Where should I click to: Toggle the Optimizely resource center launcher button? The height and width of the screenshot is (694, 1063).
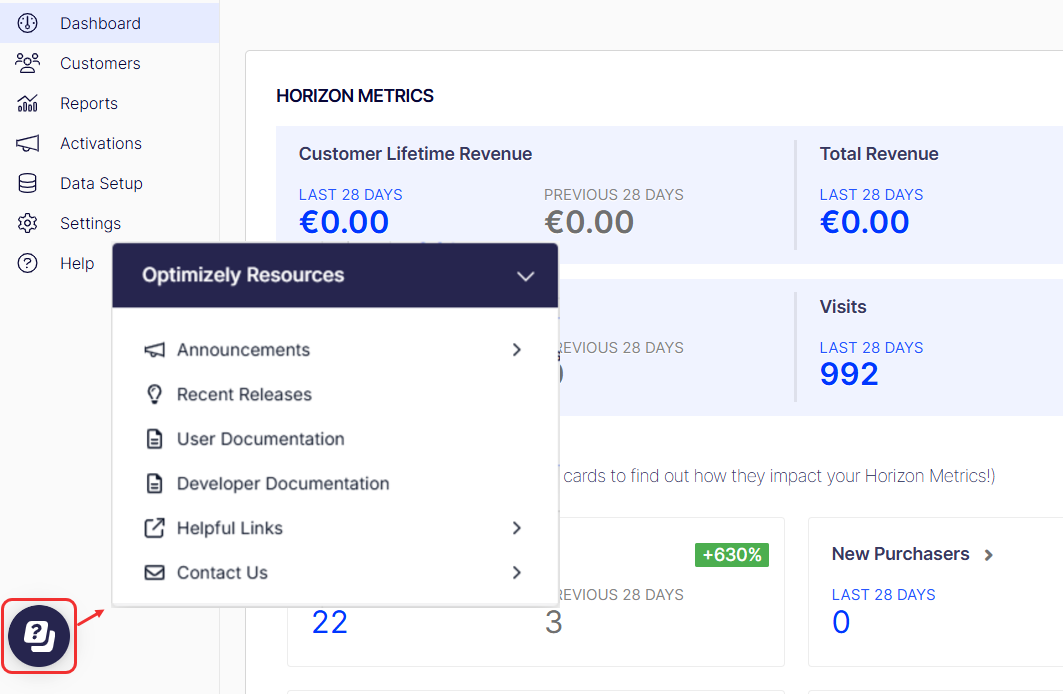click(39, 636)
